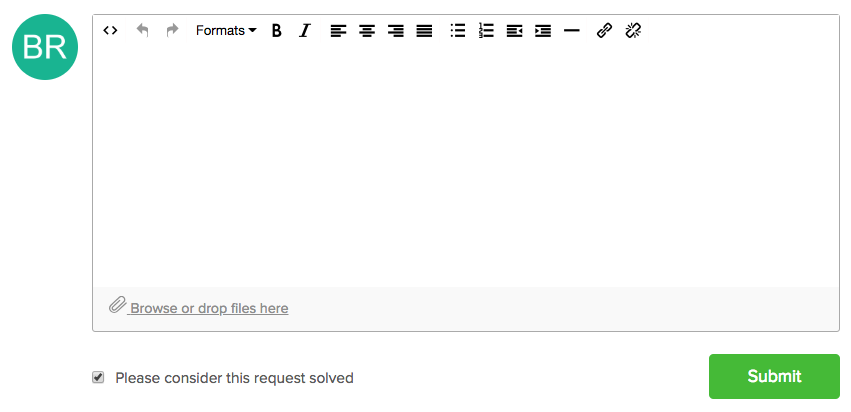The width and height of the screenshot is (851, 412).
Task: Click the green Submit button
Action: click(774, 376)
